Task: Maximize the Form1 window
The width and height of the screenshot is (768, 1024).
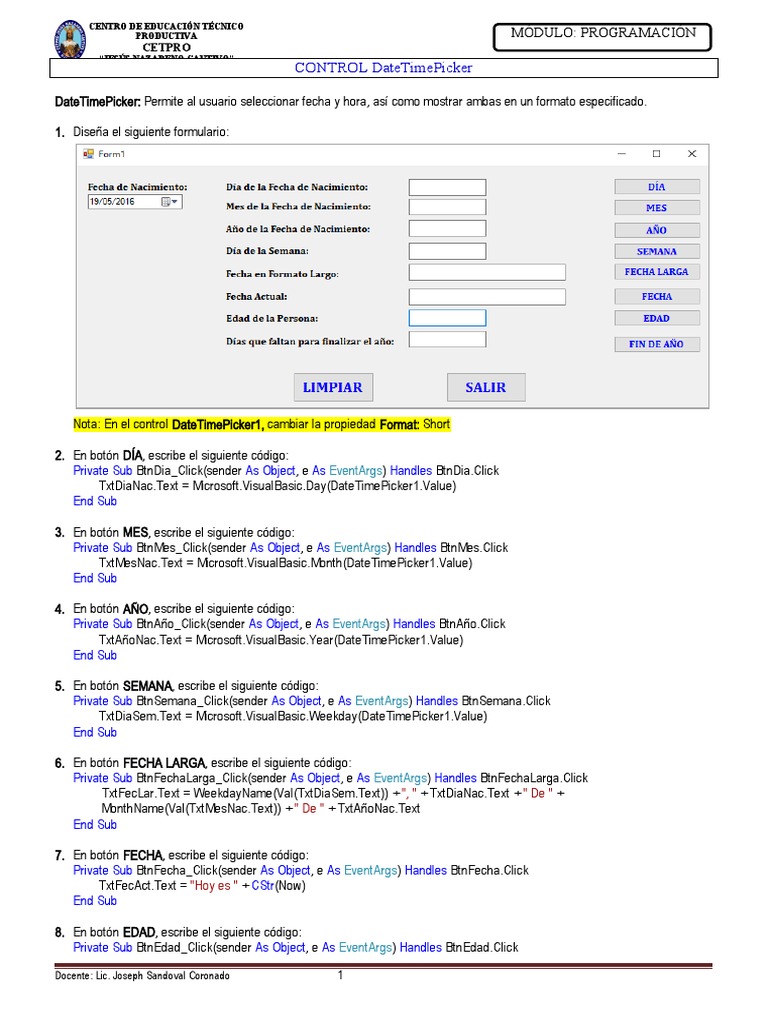Action: (656, 153)
